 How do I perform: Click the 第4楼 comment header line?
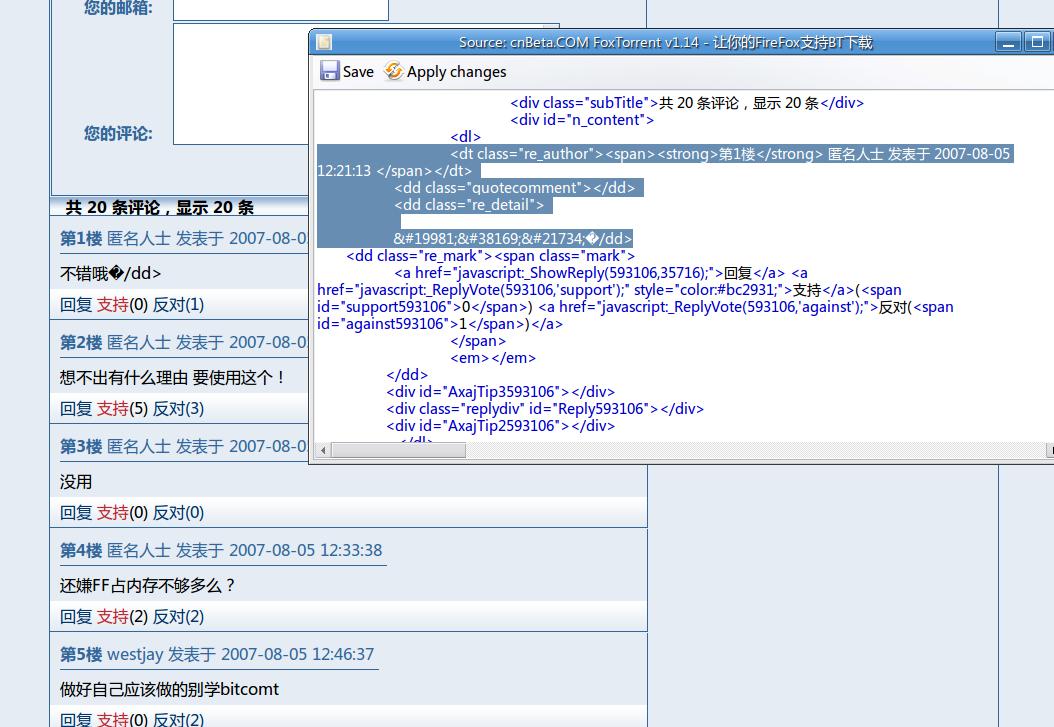click(x=221, y=550)
